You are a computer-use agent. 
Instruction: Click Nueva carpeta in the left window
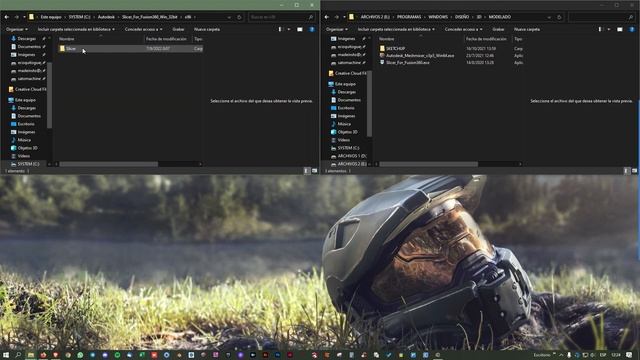click(x=207, y=29)
